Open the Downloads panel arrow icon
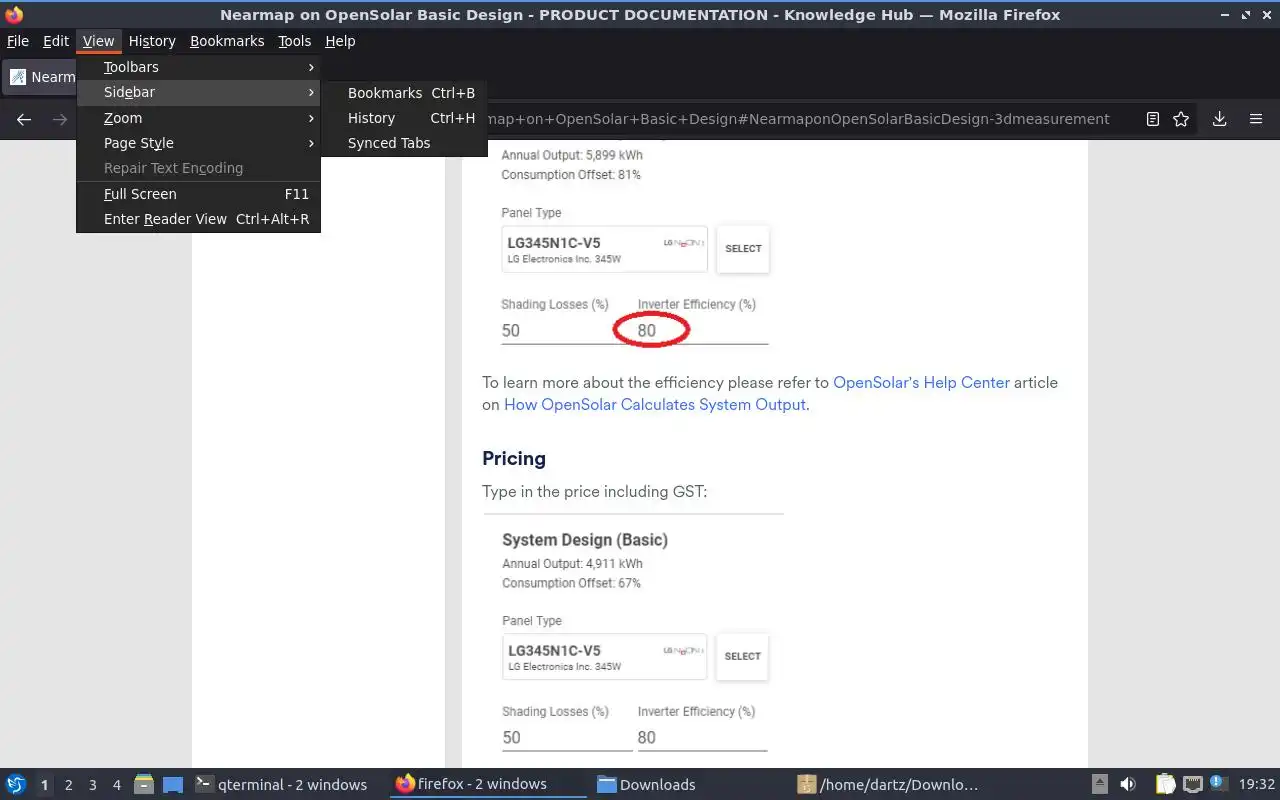1280x800 pixels. [x=1219, y=119]
